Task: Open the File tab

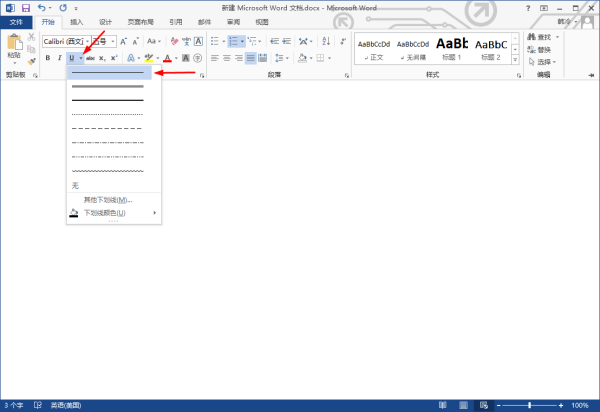Action: click(x=16, y=22)
